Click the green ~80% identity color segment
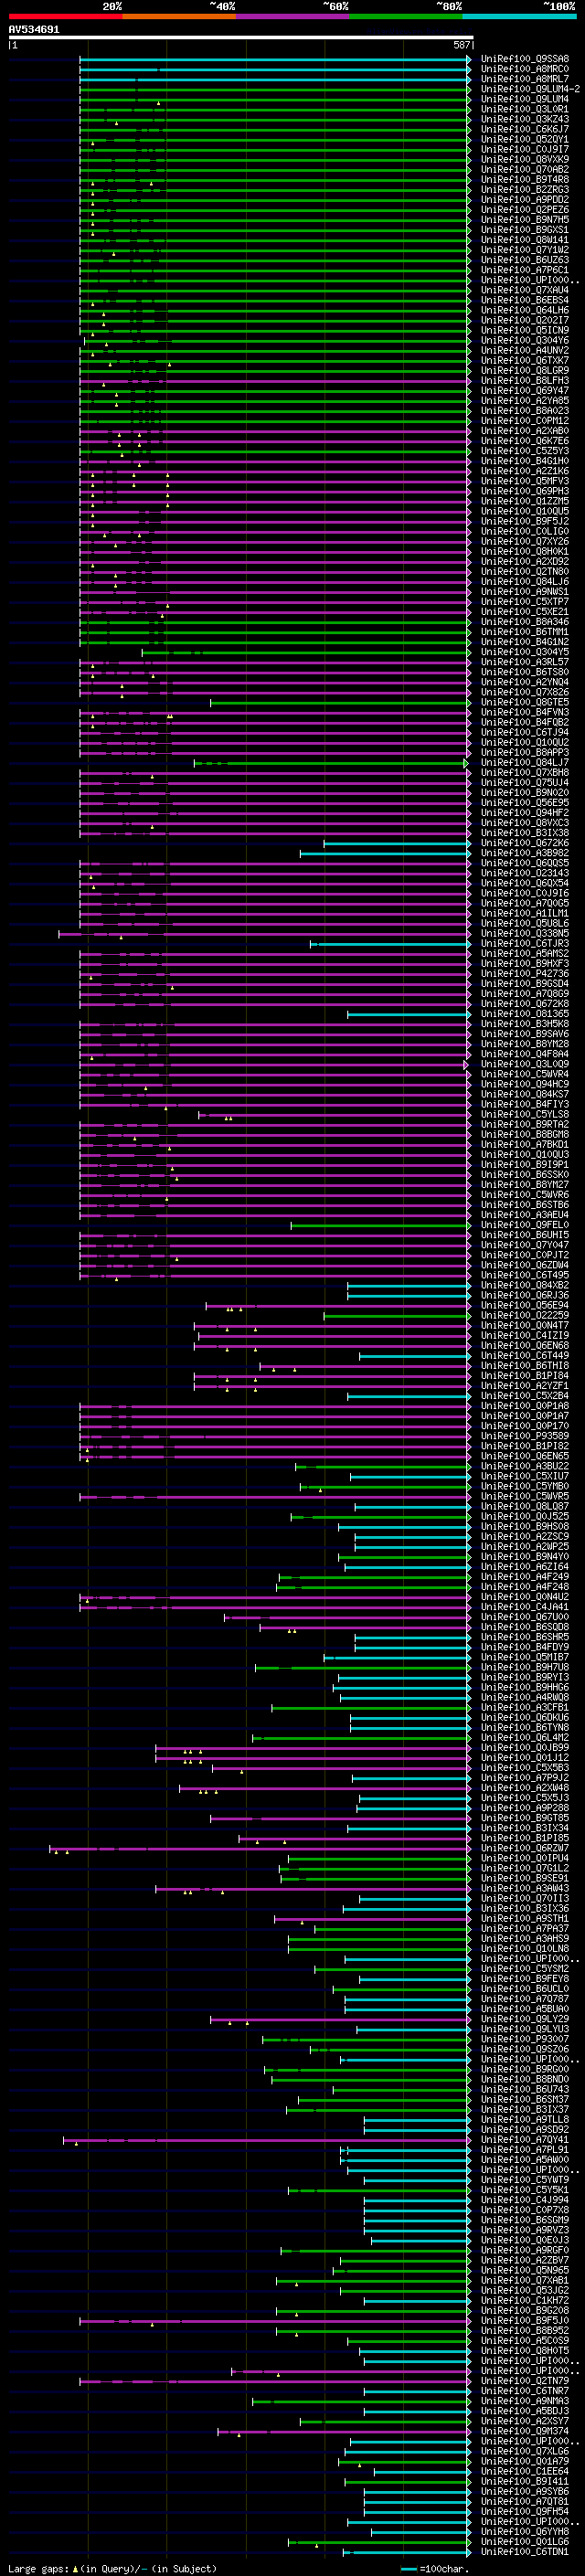The image size is (585, 2576). coord(406,17)
